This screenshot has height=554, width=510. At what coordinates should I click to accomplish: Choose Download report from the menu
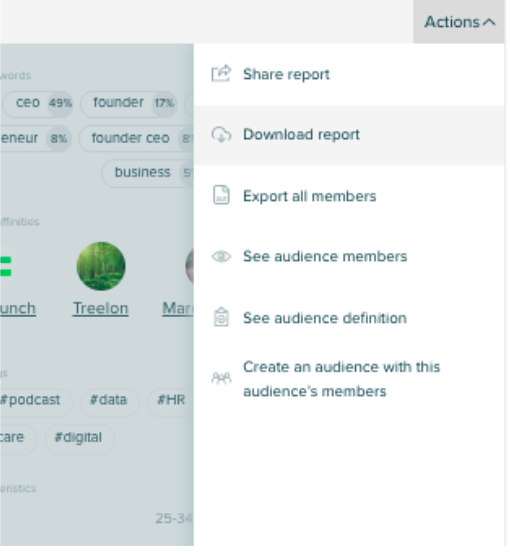pos(349,135)
